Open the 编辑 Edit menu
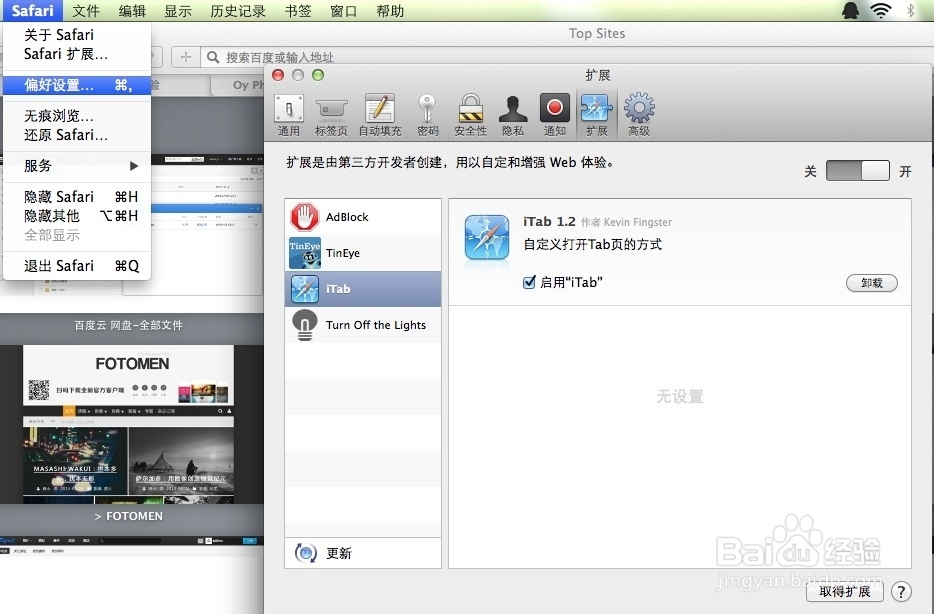This screenshot has height=614, width=934. 132,11
